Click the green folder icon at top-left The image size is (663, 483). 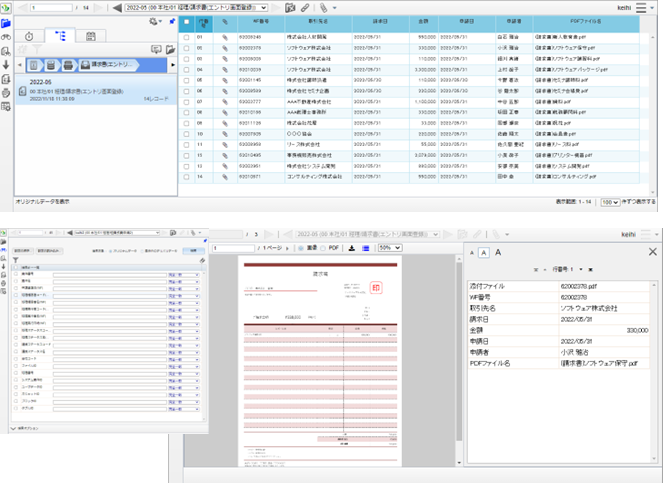click(7, 8)
